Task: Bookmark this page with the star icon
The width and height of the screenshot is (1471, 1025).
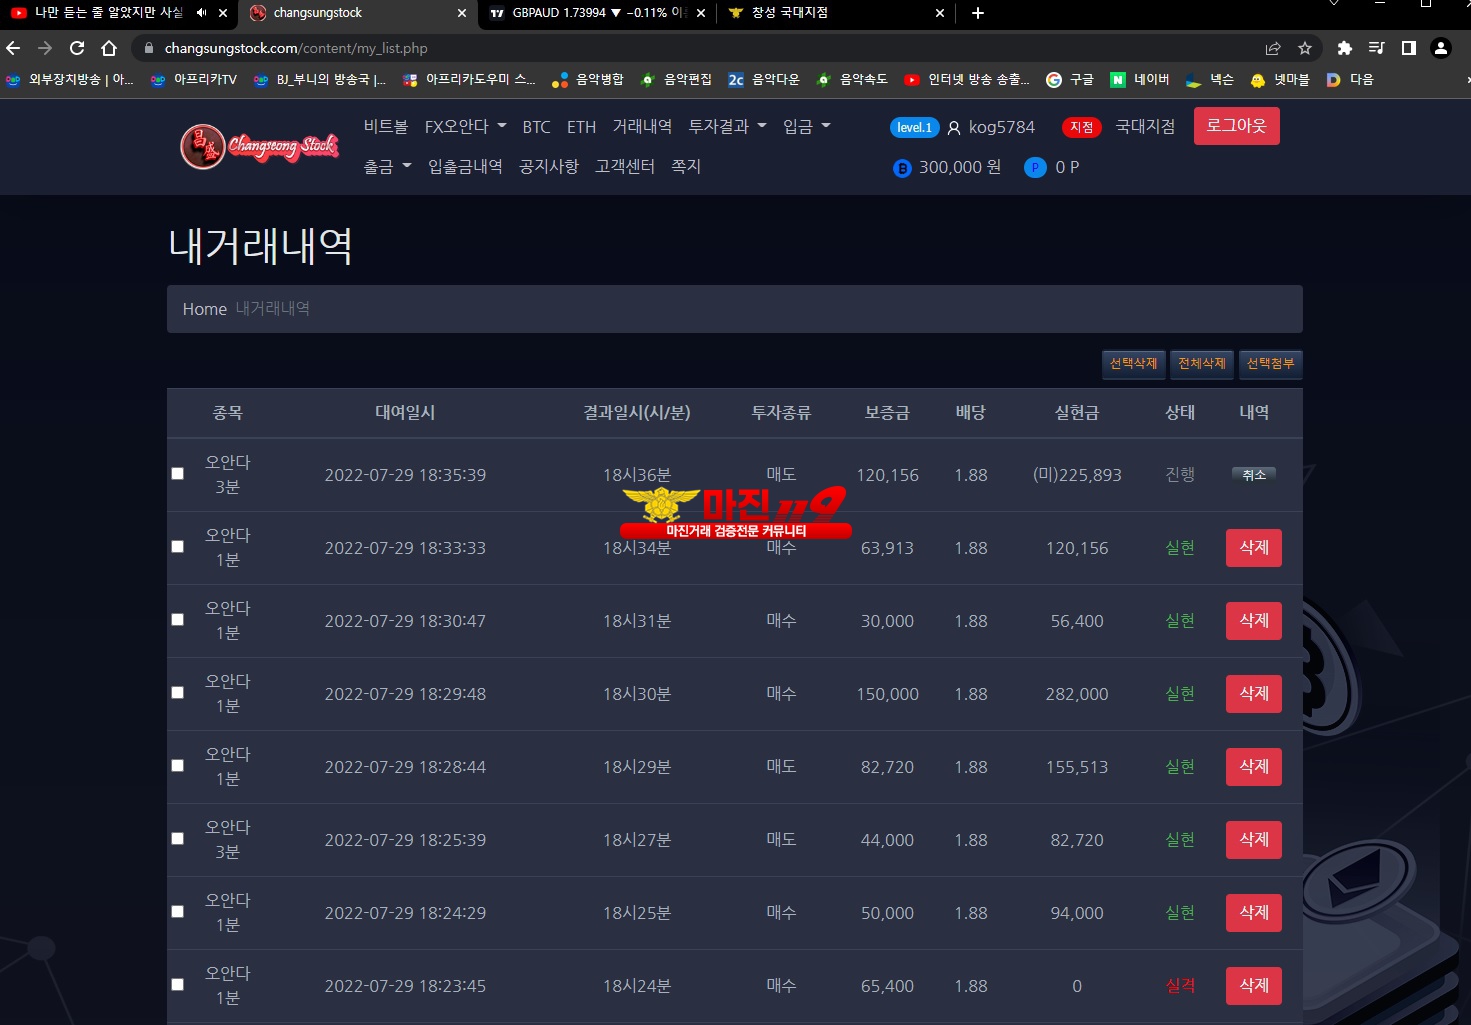Action: pyautogui.click(x=1305, y=48)
